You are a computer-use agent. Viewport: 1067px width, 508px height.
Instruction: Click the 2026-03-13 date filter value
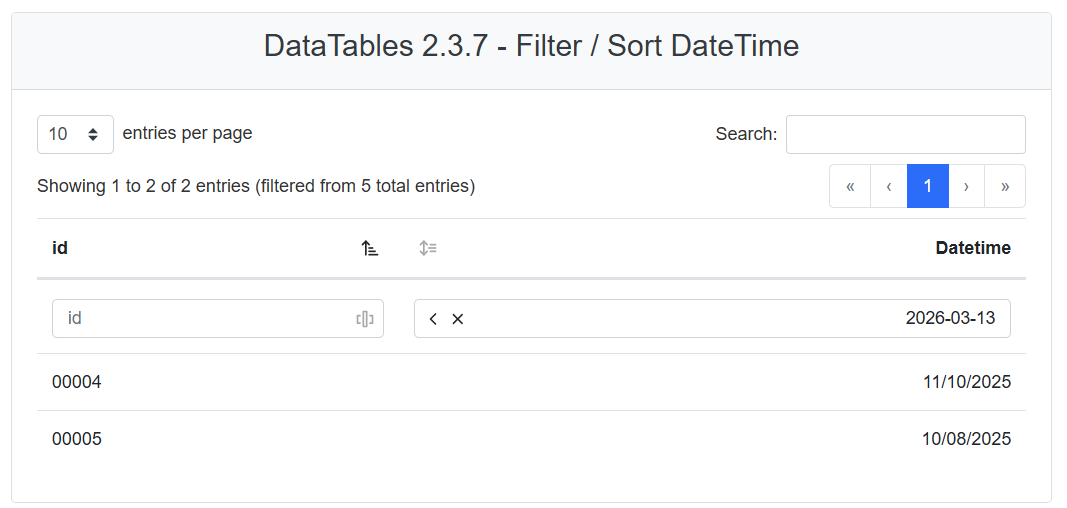pyautogui.click(x=950, y=319)
